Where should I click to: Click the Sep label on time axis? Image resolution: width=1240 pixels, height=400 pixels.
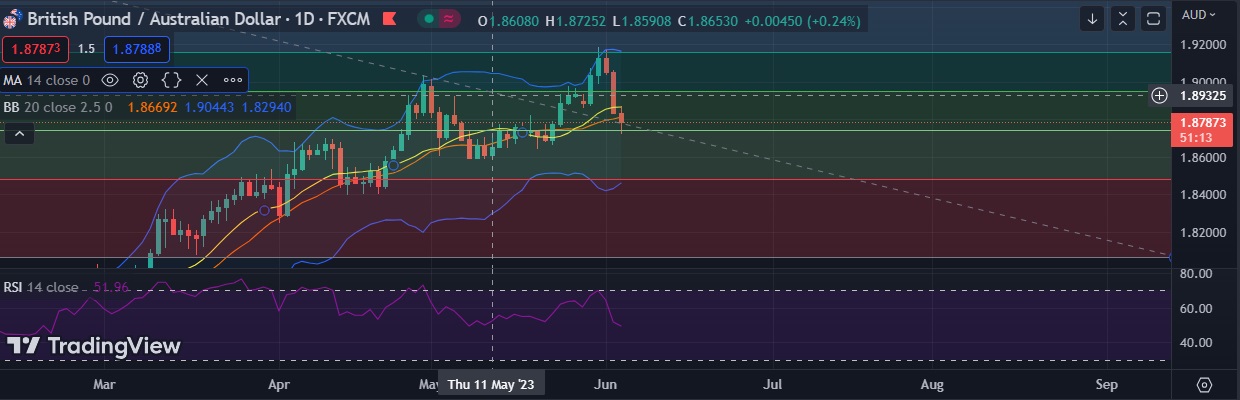tap(1106, 384)
